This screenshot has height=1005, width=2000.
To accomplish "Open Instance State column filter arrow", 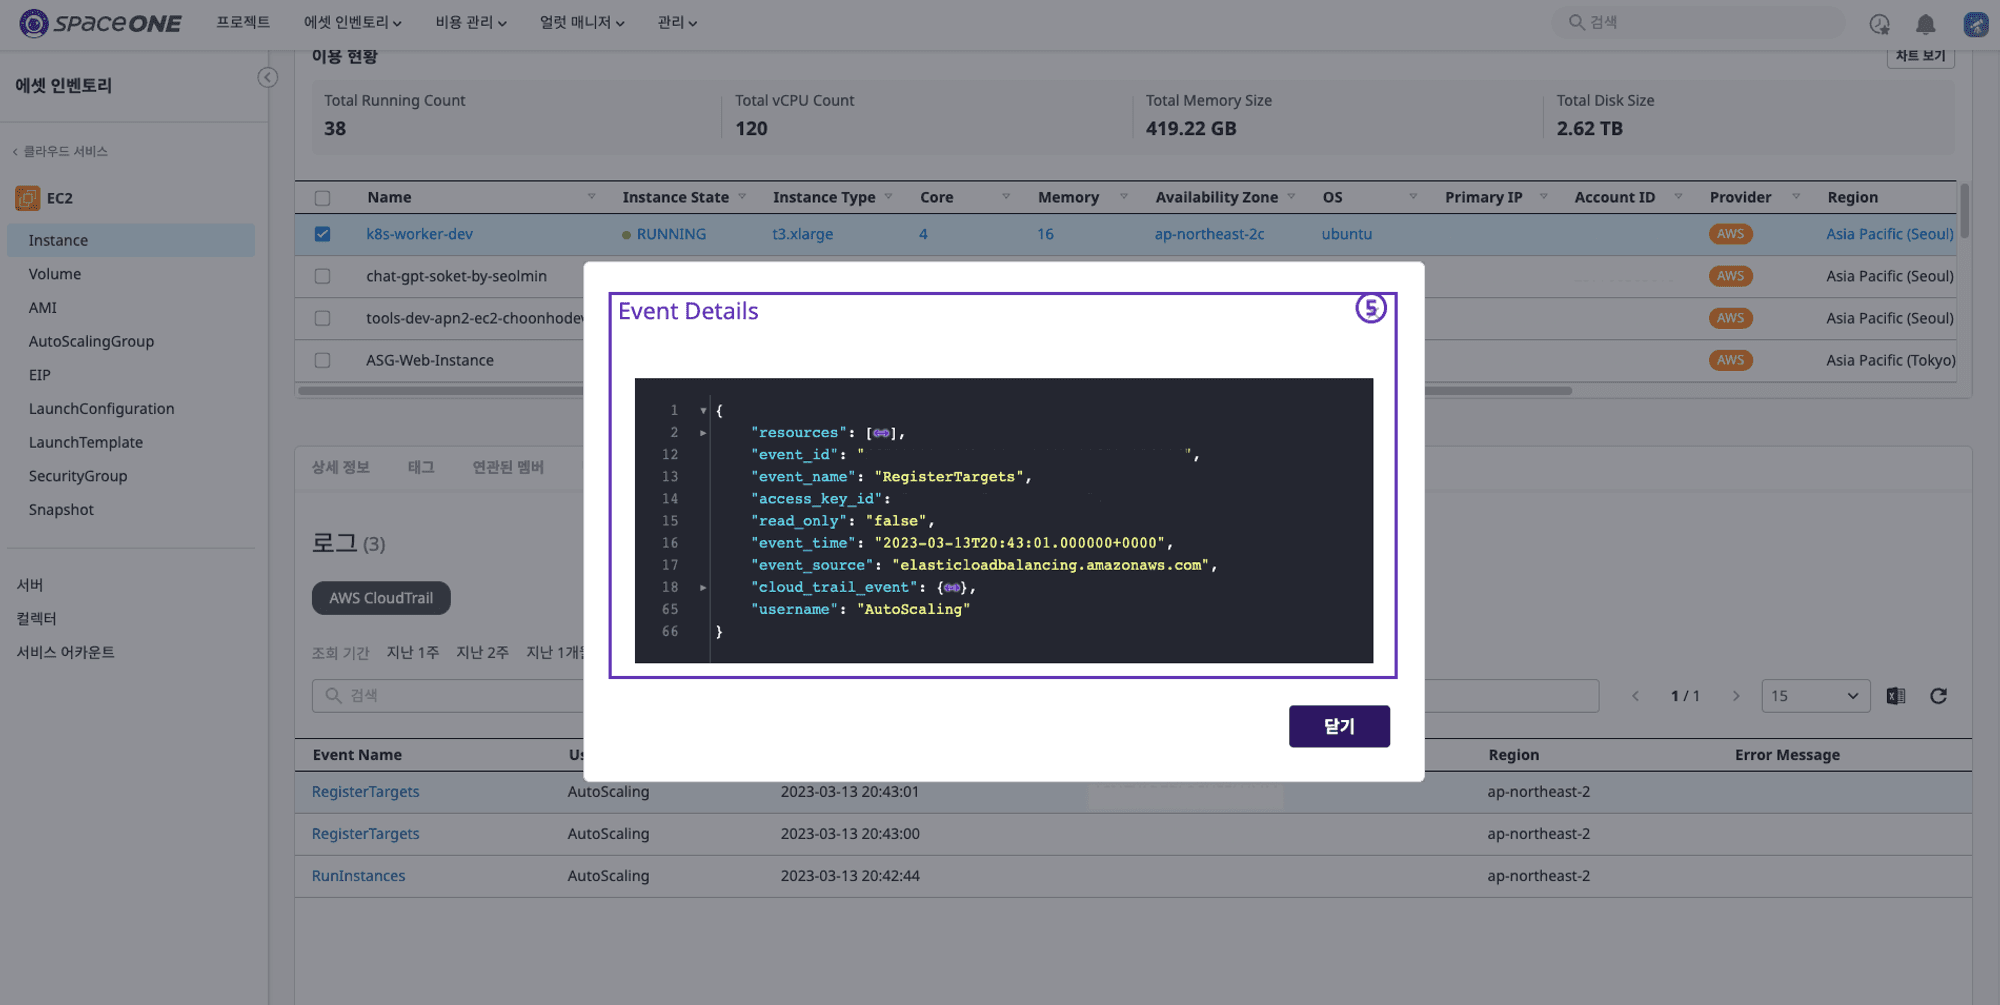I will click(742, 197).
